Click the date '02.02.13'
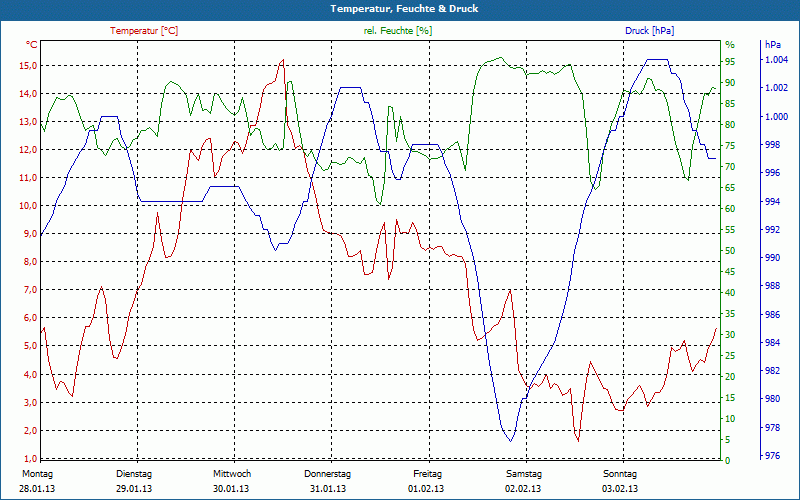The width and height of the screenshot is (800, 500). [523, 489]
